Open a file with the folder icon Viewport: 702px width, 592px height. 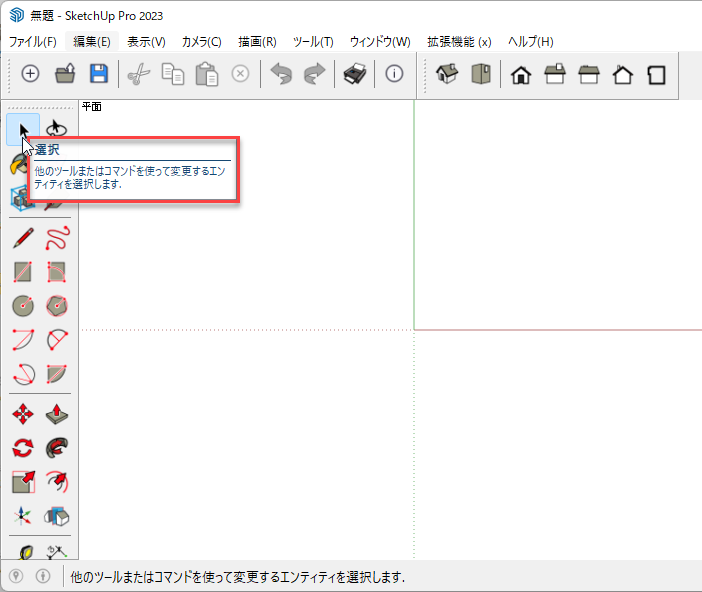pos(65,74)
